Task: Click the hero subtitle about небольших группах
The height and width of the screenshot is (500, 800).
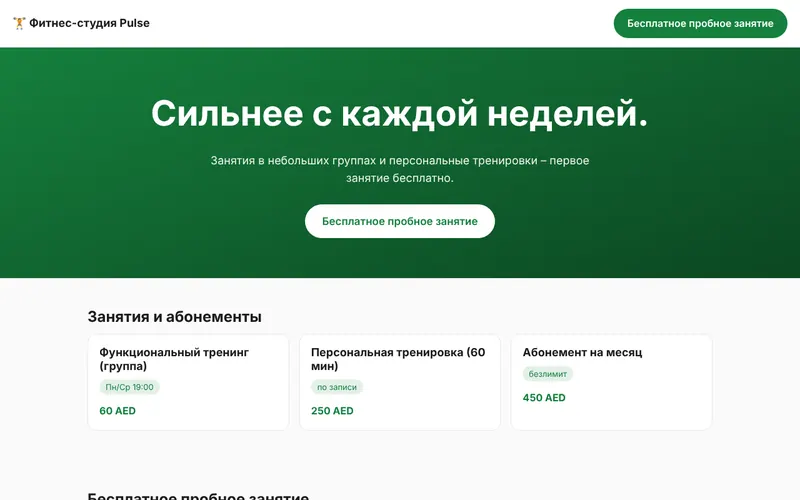Action: pyautogui.click(x=399, y=169)
